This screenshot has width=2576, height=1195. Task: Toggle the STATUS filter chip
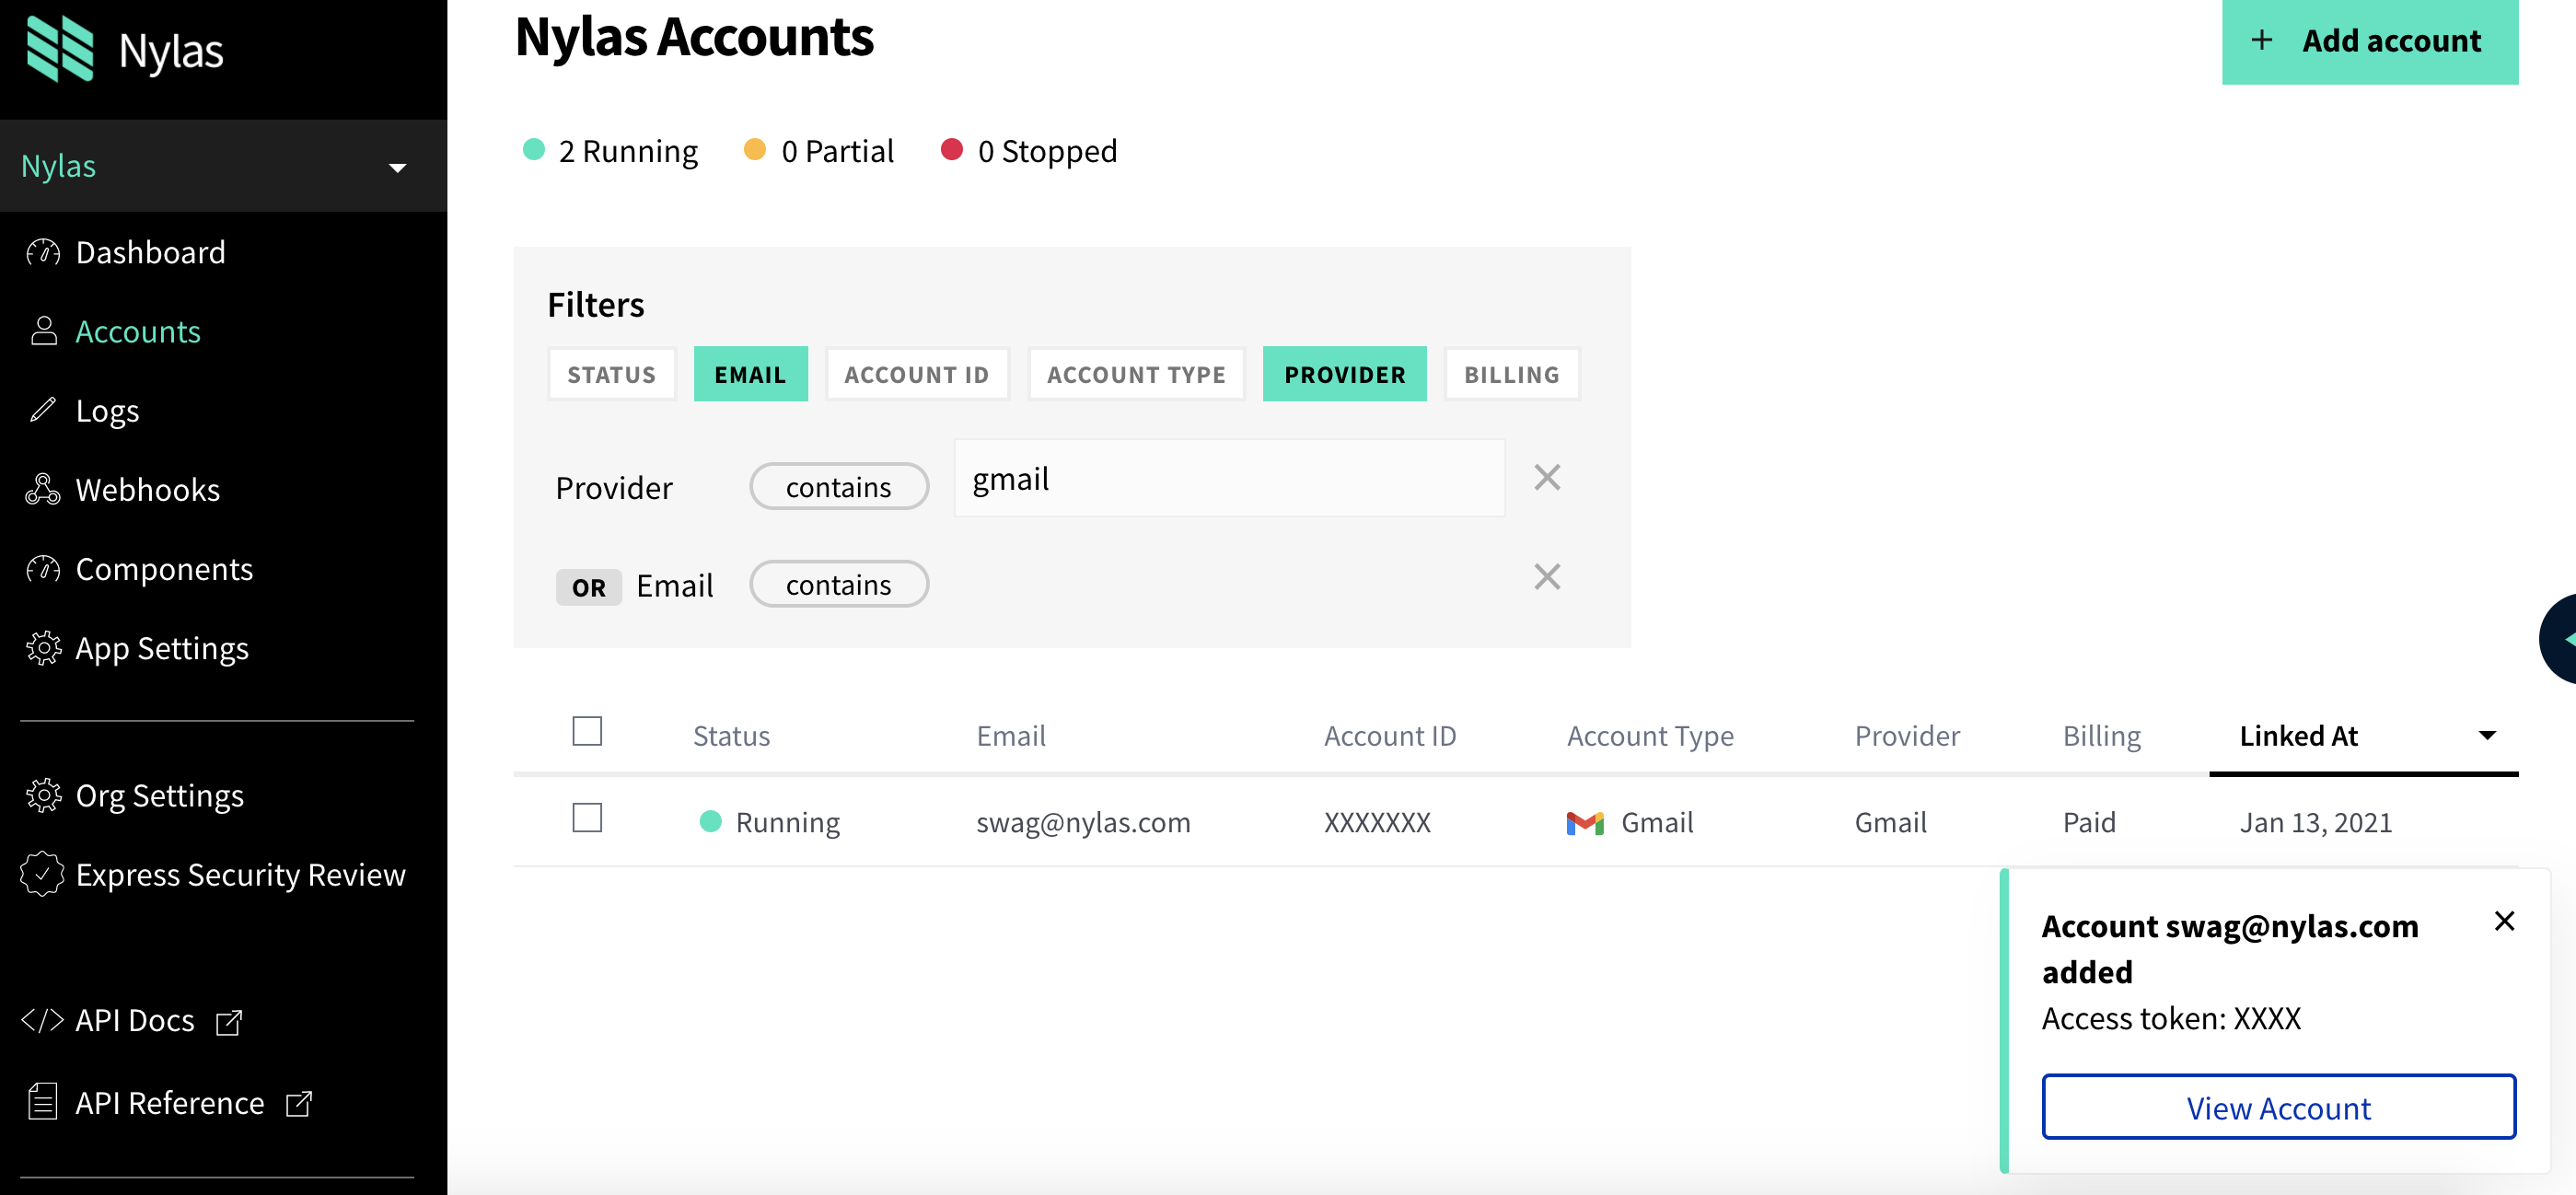click(612, 374)
